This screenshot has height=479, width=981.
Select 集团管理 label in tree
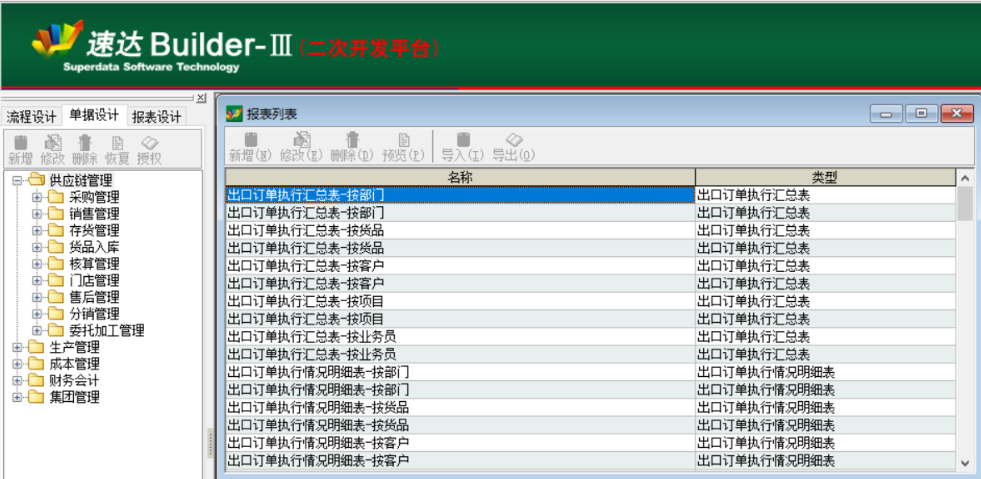coord(74,396)
